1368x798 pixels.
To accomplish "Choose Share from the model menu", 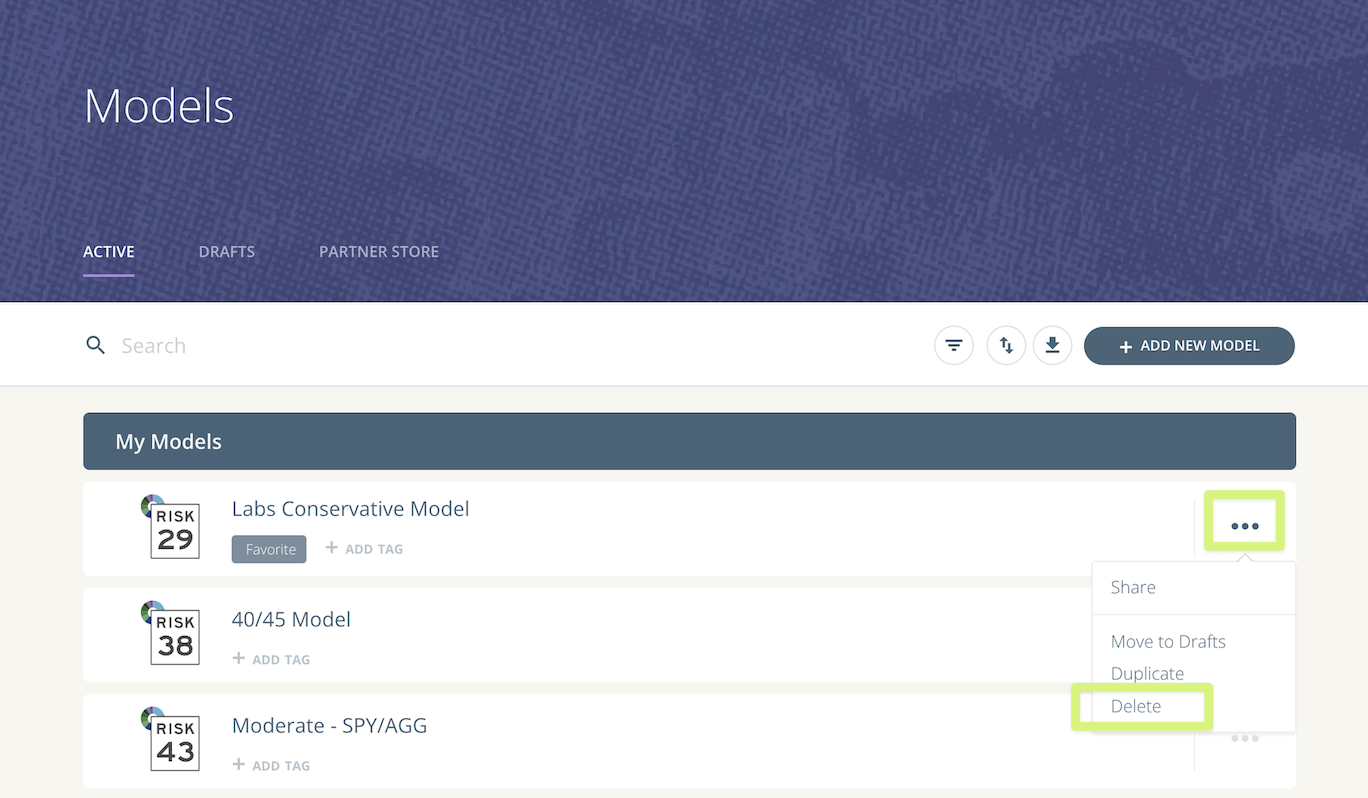I will point(1133,587).
